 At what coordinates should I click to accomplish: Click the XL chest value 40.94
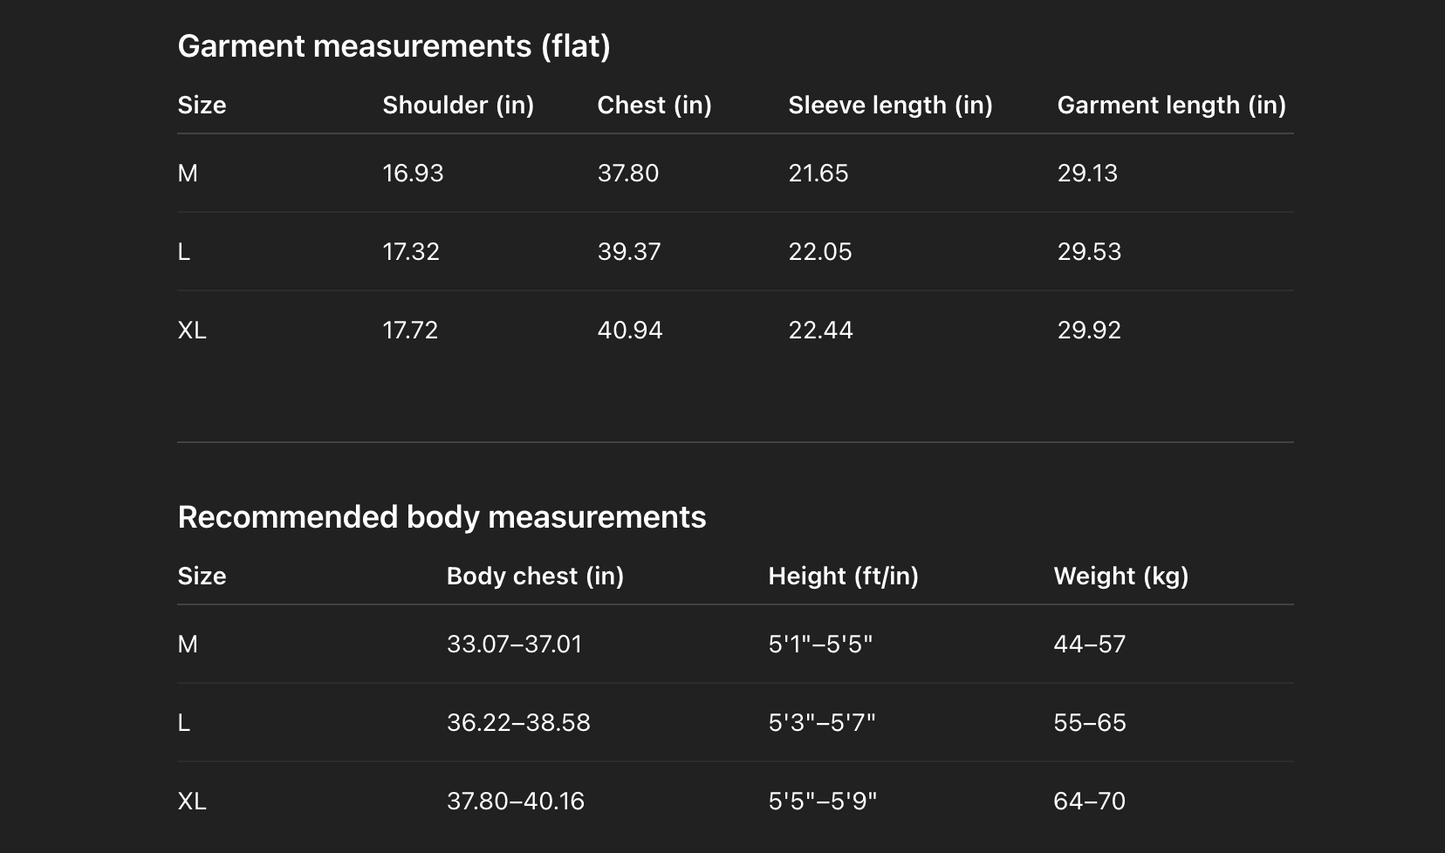pyautogui.click(x=630, y=330)
